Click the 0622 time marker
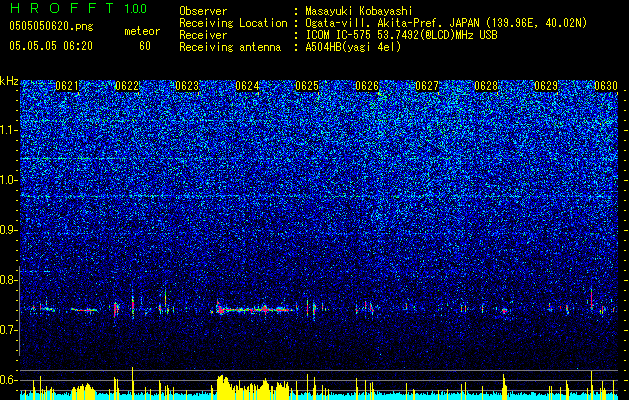Image resolution: width=629 pixels, height=400 pixels. point(127,86)
